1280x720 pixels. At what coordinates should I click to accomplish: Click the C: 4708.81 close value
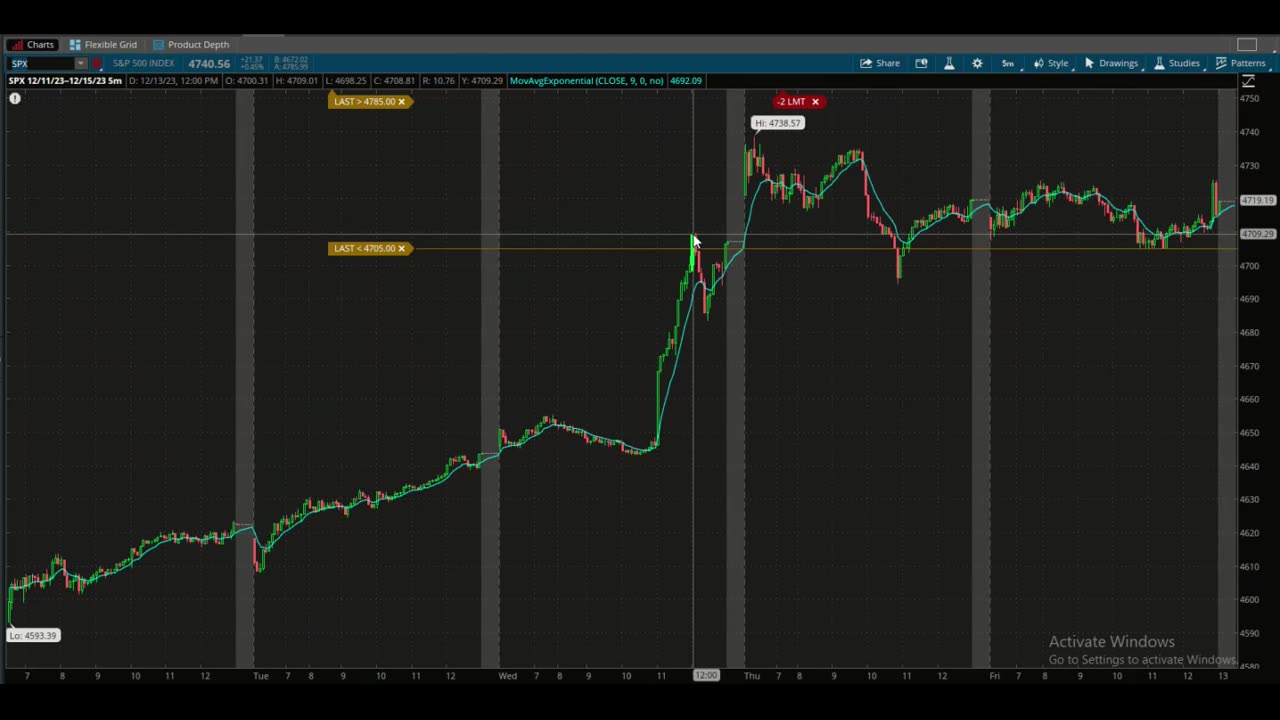click(394, 80)
